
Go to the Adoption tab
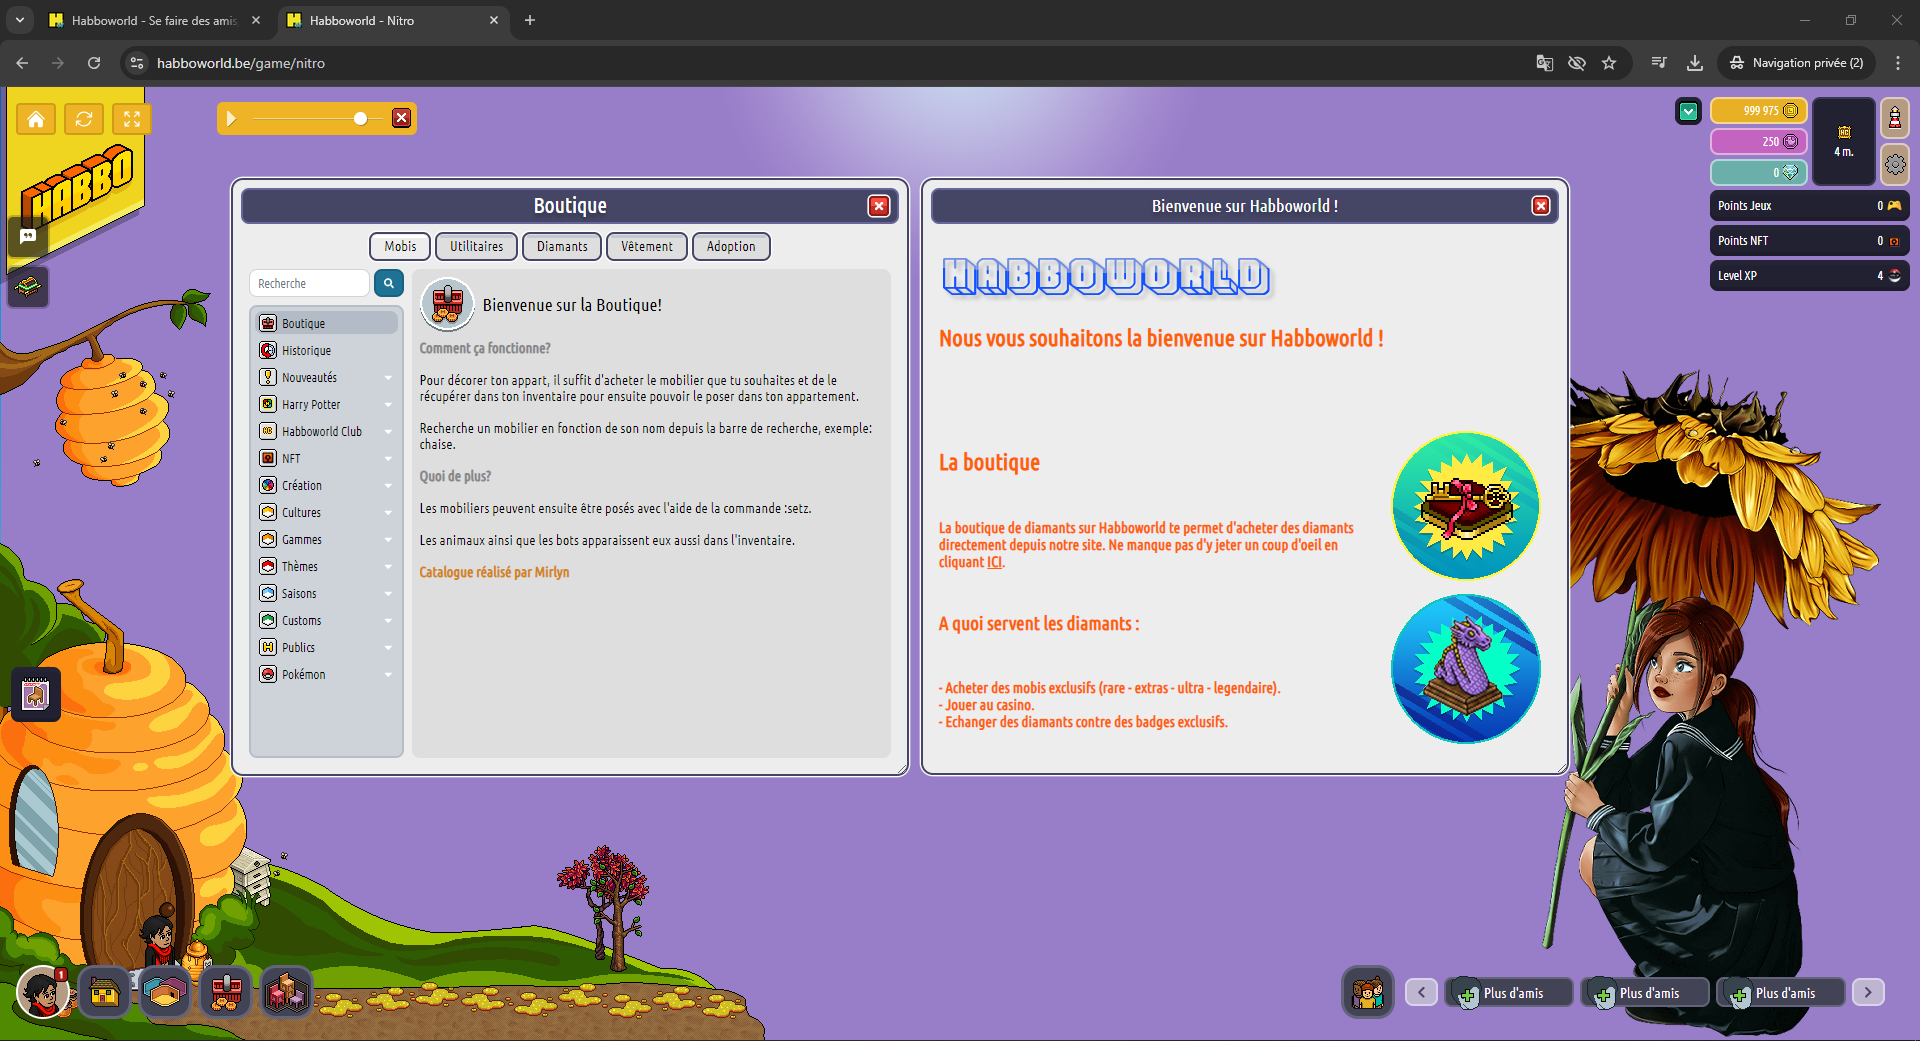731,247
